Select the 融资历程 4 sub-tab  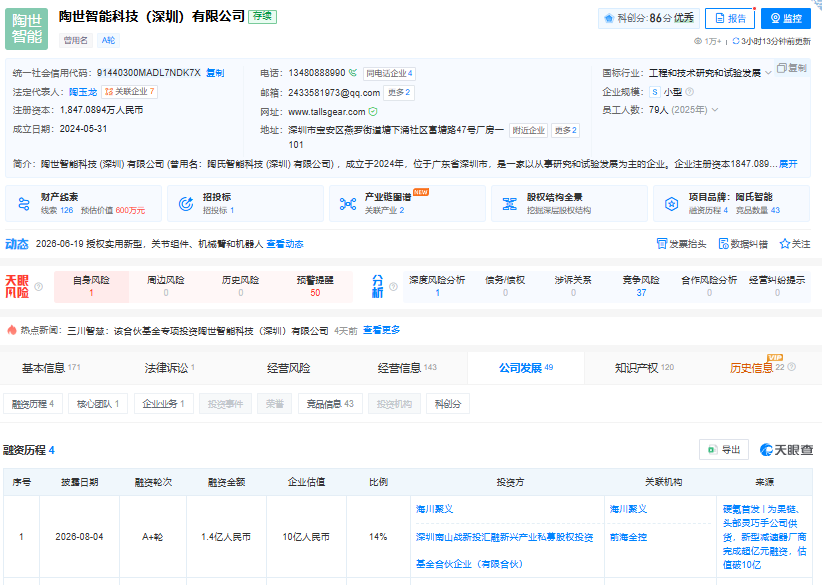(x=33, y=404)
